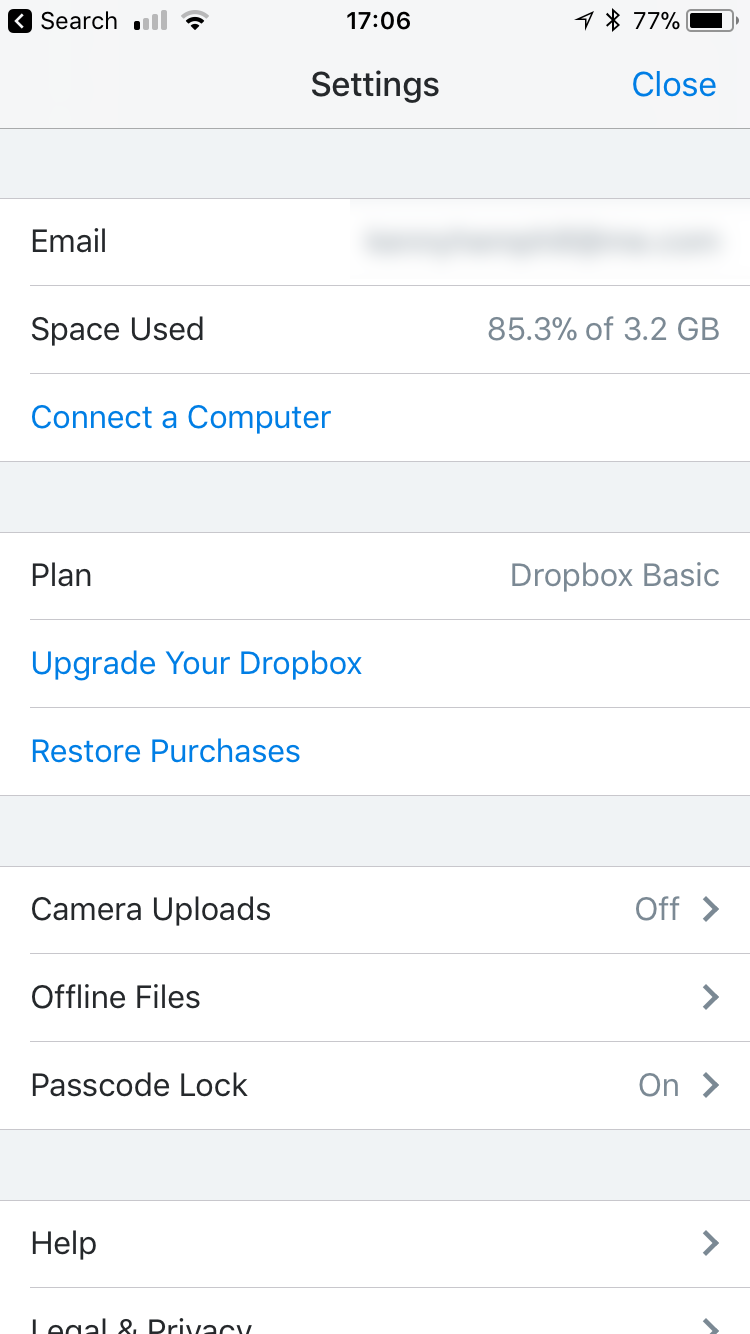This screenshot has height=1334, width=750.
Task: Open Camera Uploads chevron
Action: click(x=711, y=909)
